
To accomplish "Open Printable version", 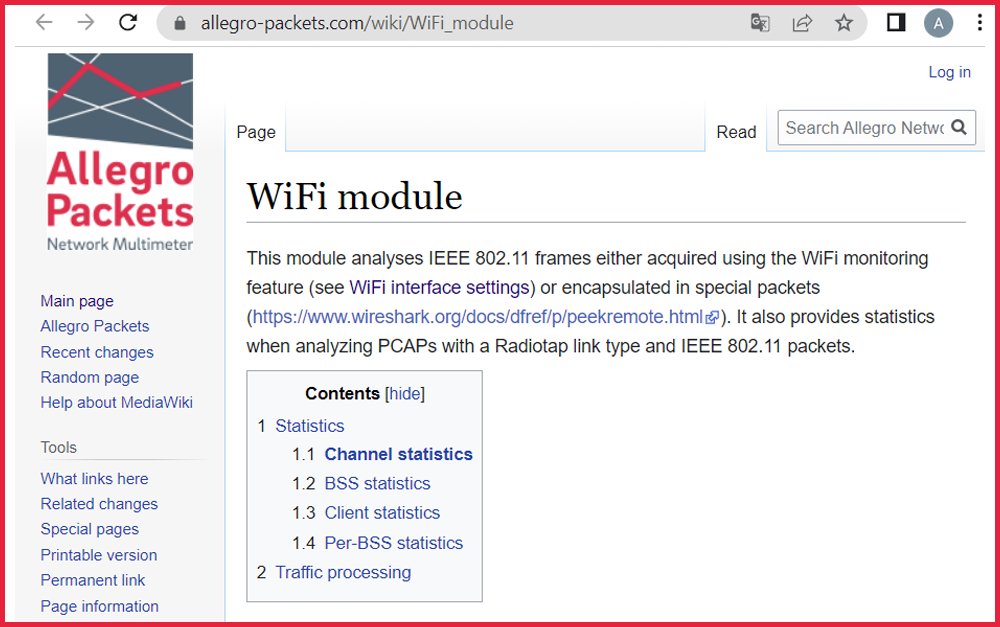I will point(98,555).
